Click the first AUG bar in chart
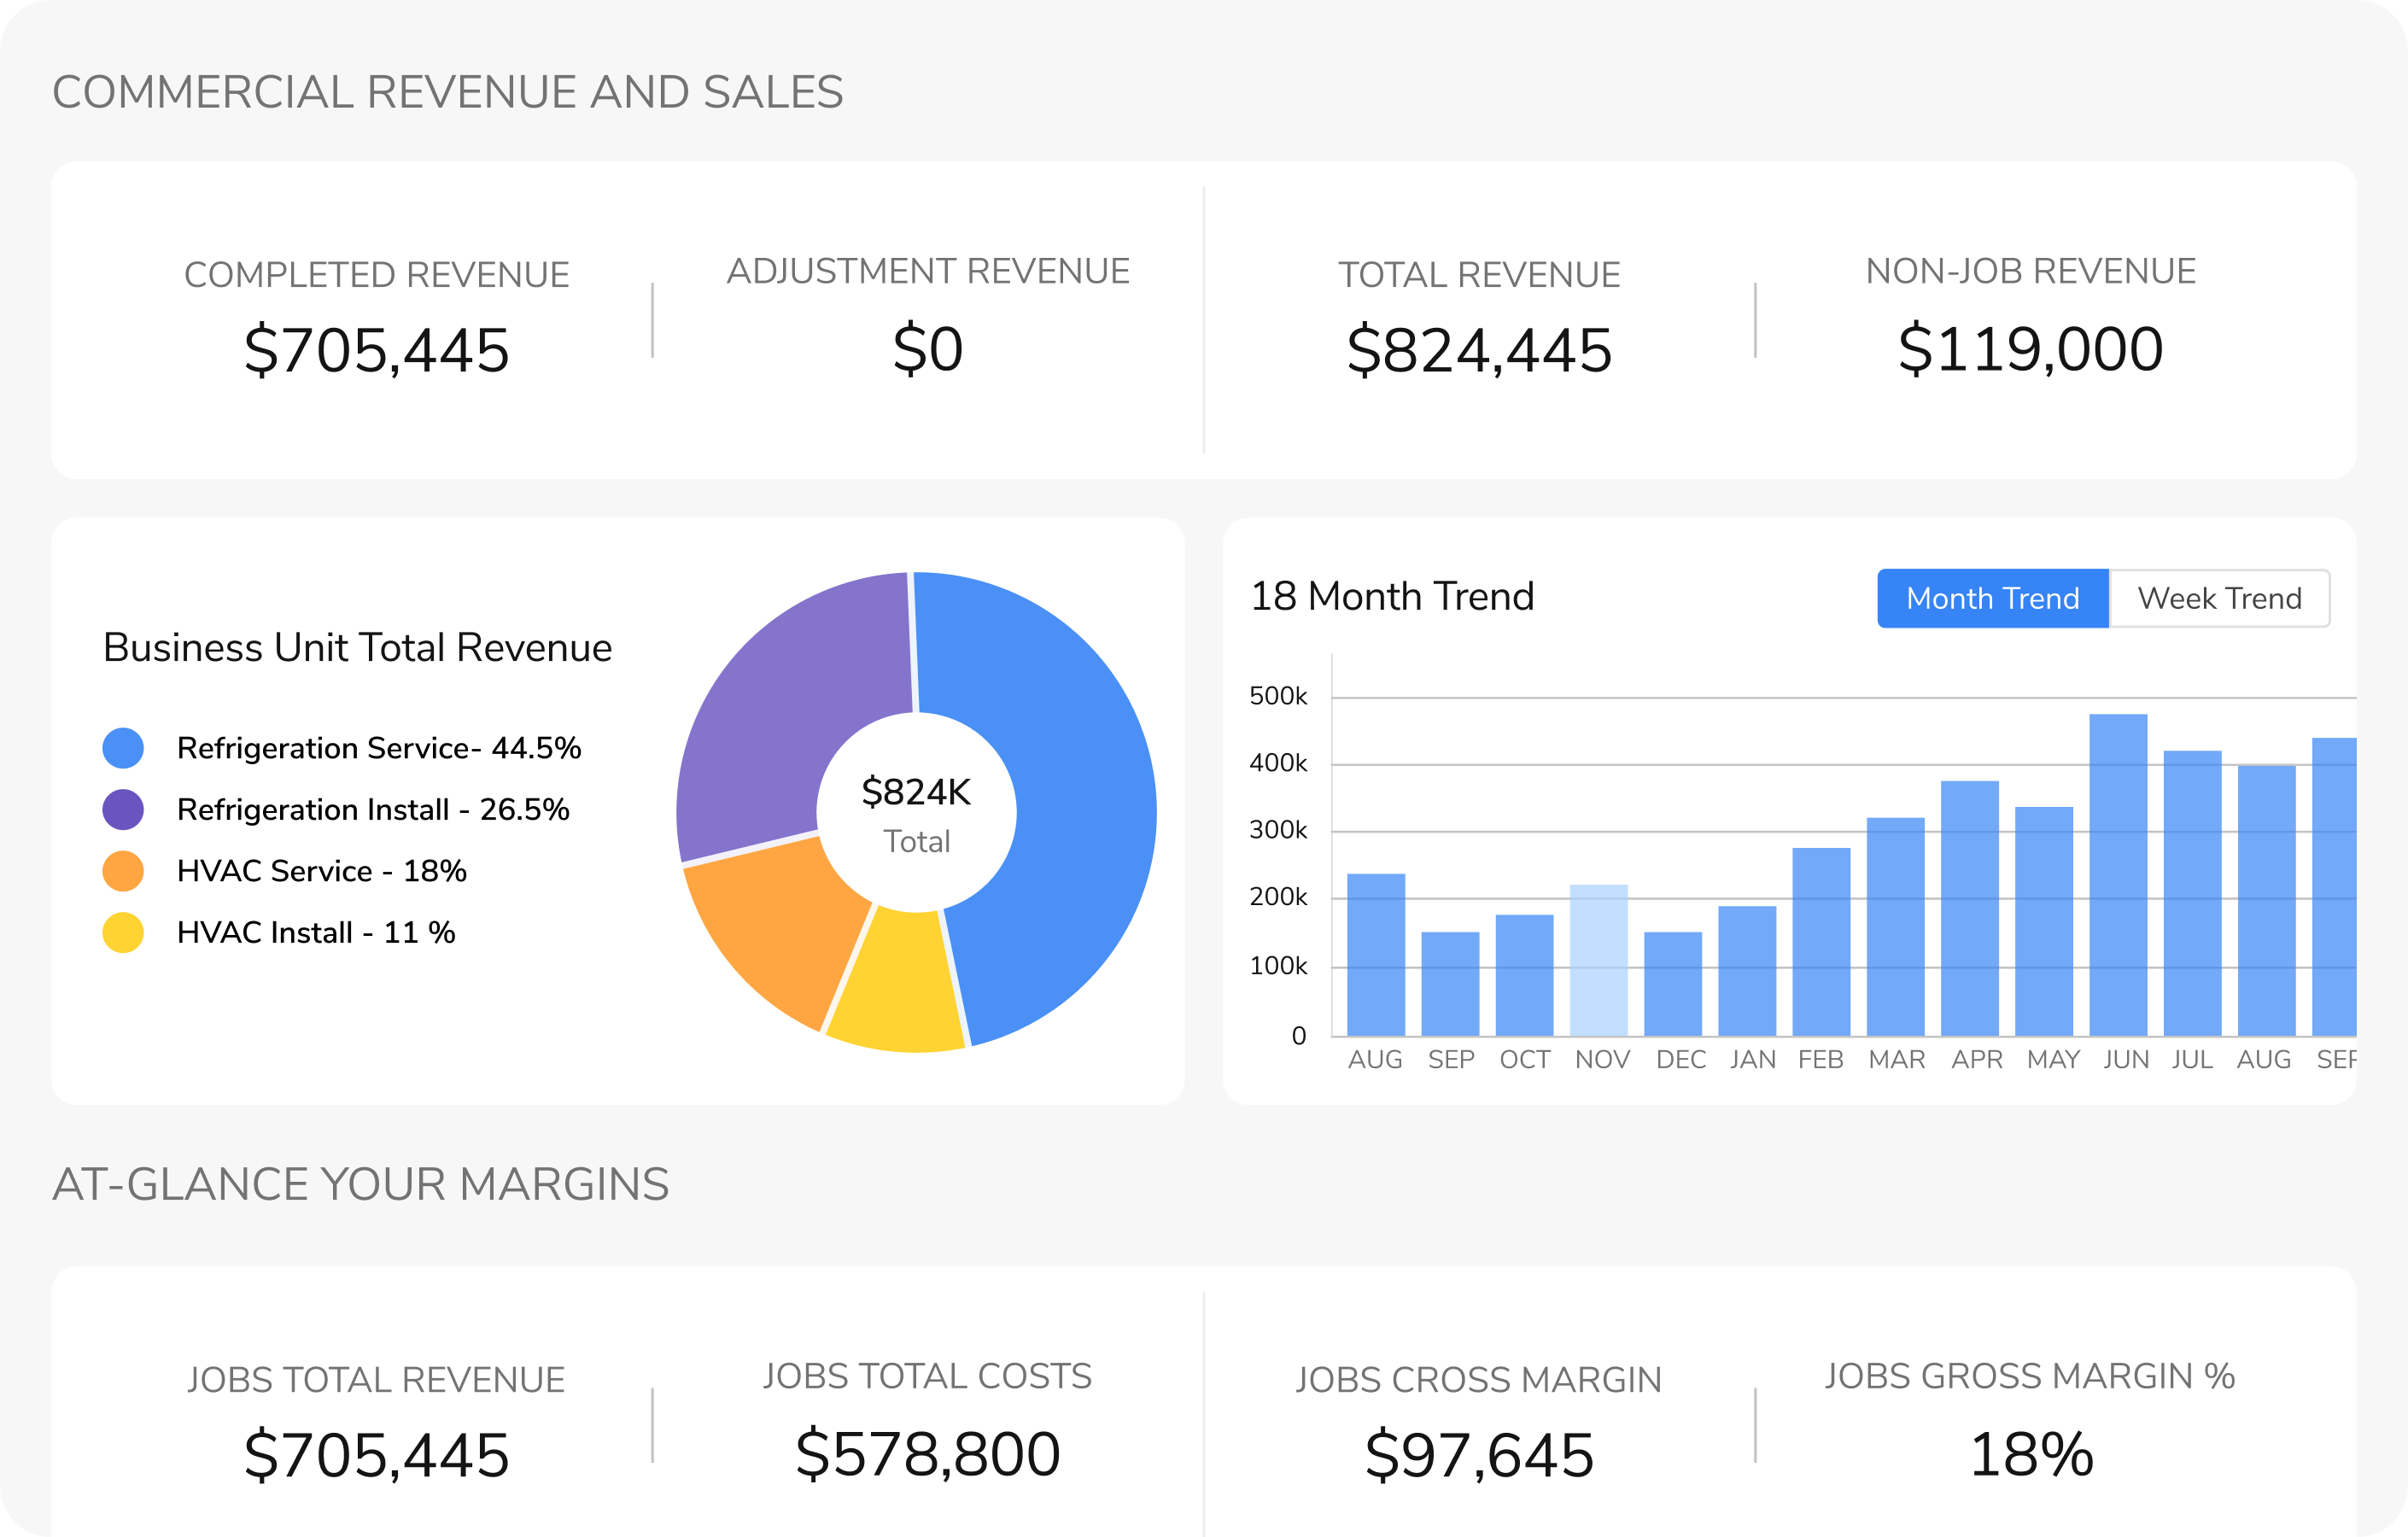The image size is (2408, 1537). (x=1376, y=955)
